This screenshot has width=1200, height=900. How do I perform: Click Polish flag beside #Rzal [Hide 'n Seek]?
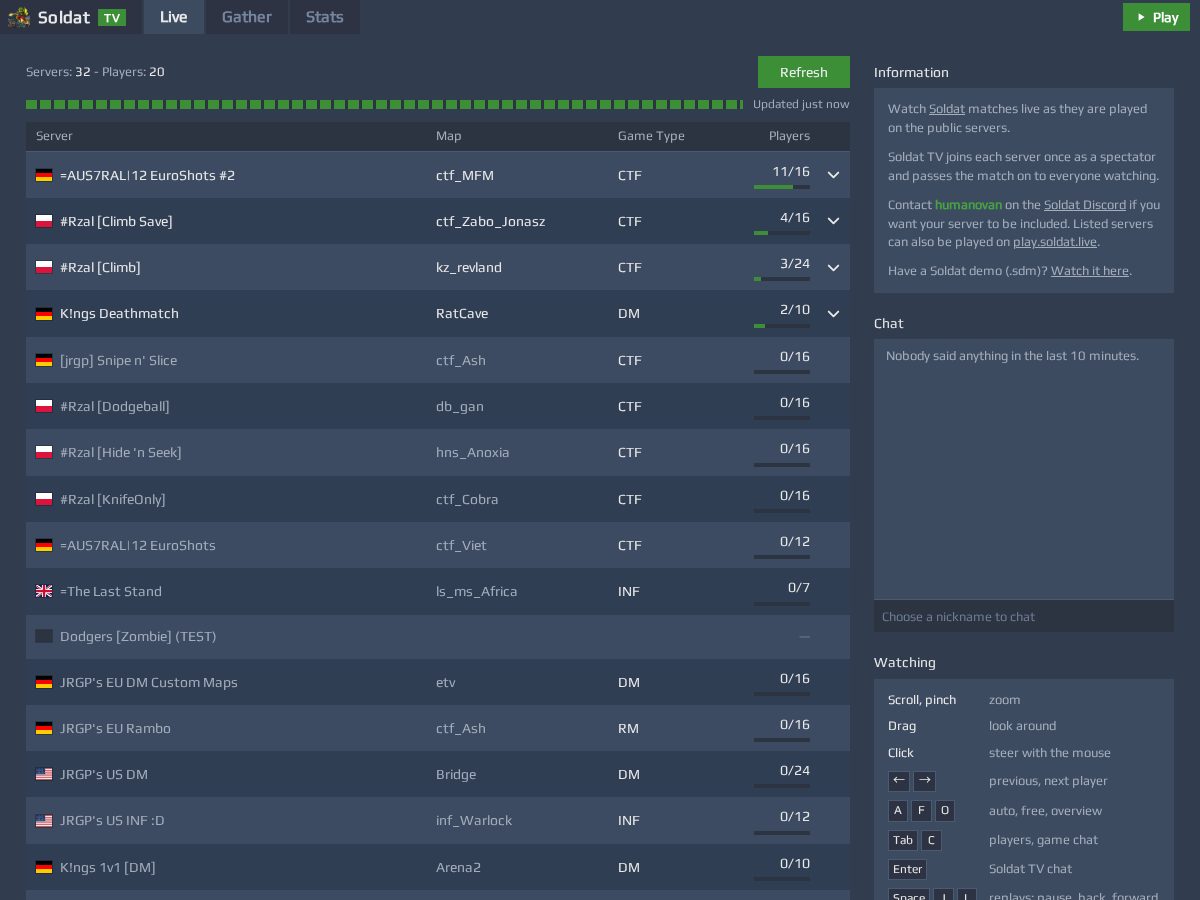click(x=44, y=452)
